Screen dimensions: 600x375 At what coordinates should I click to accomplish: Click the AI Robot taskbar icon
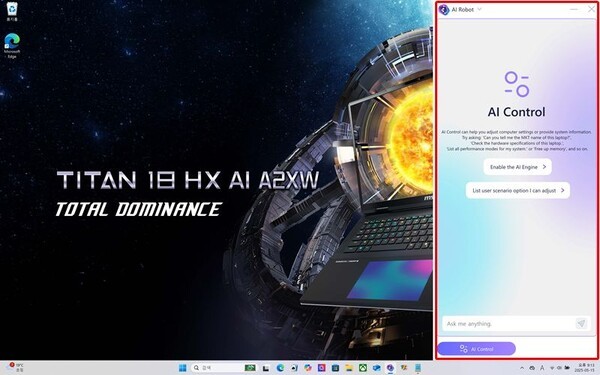[390, 368]
